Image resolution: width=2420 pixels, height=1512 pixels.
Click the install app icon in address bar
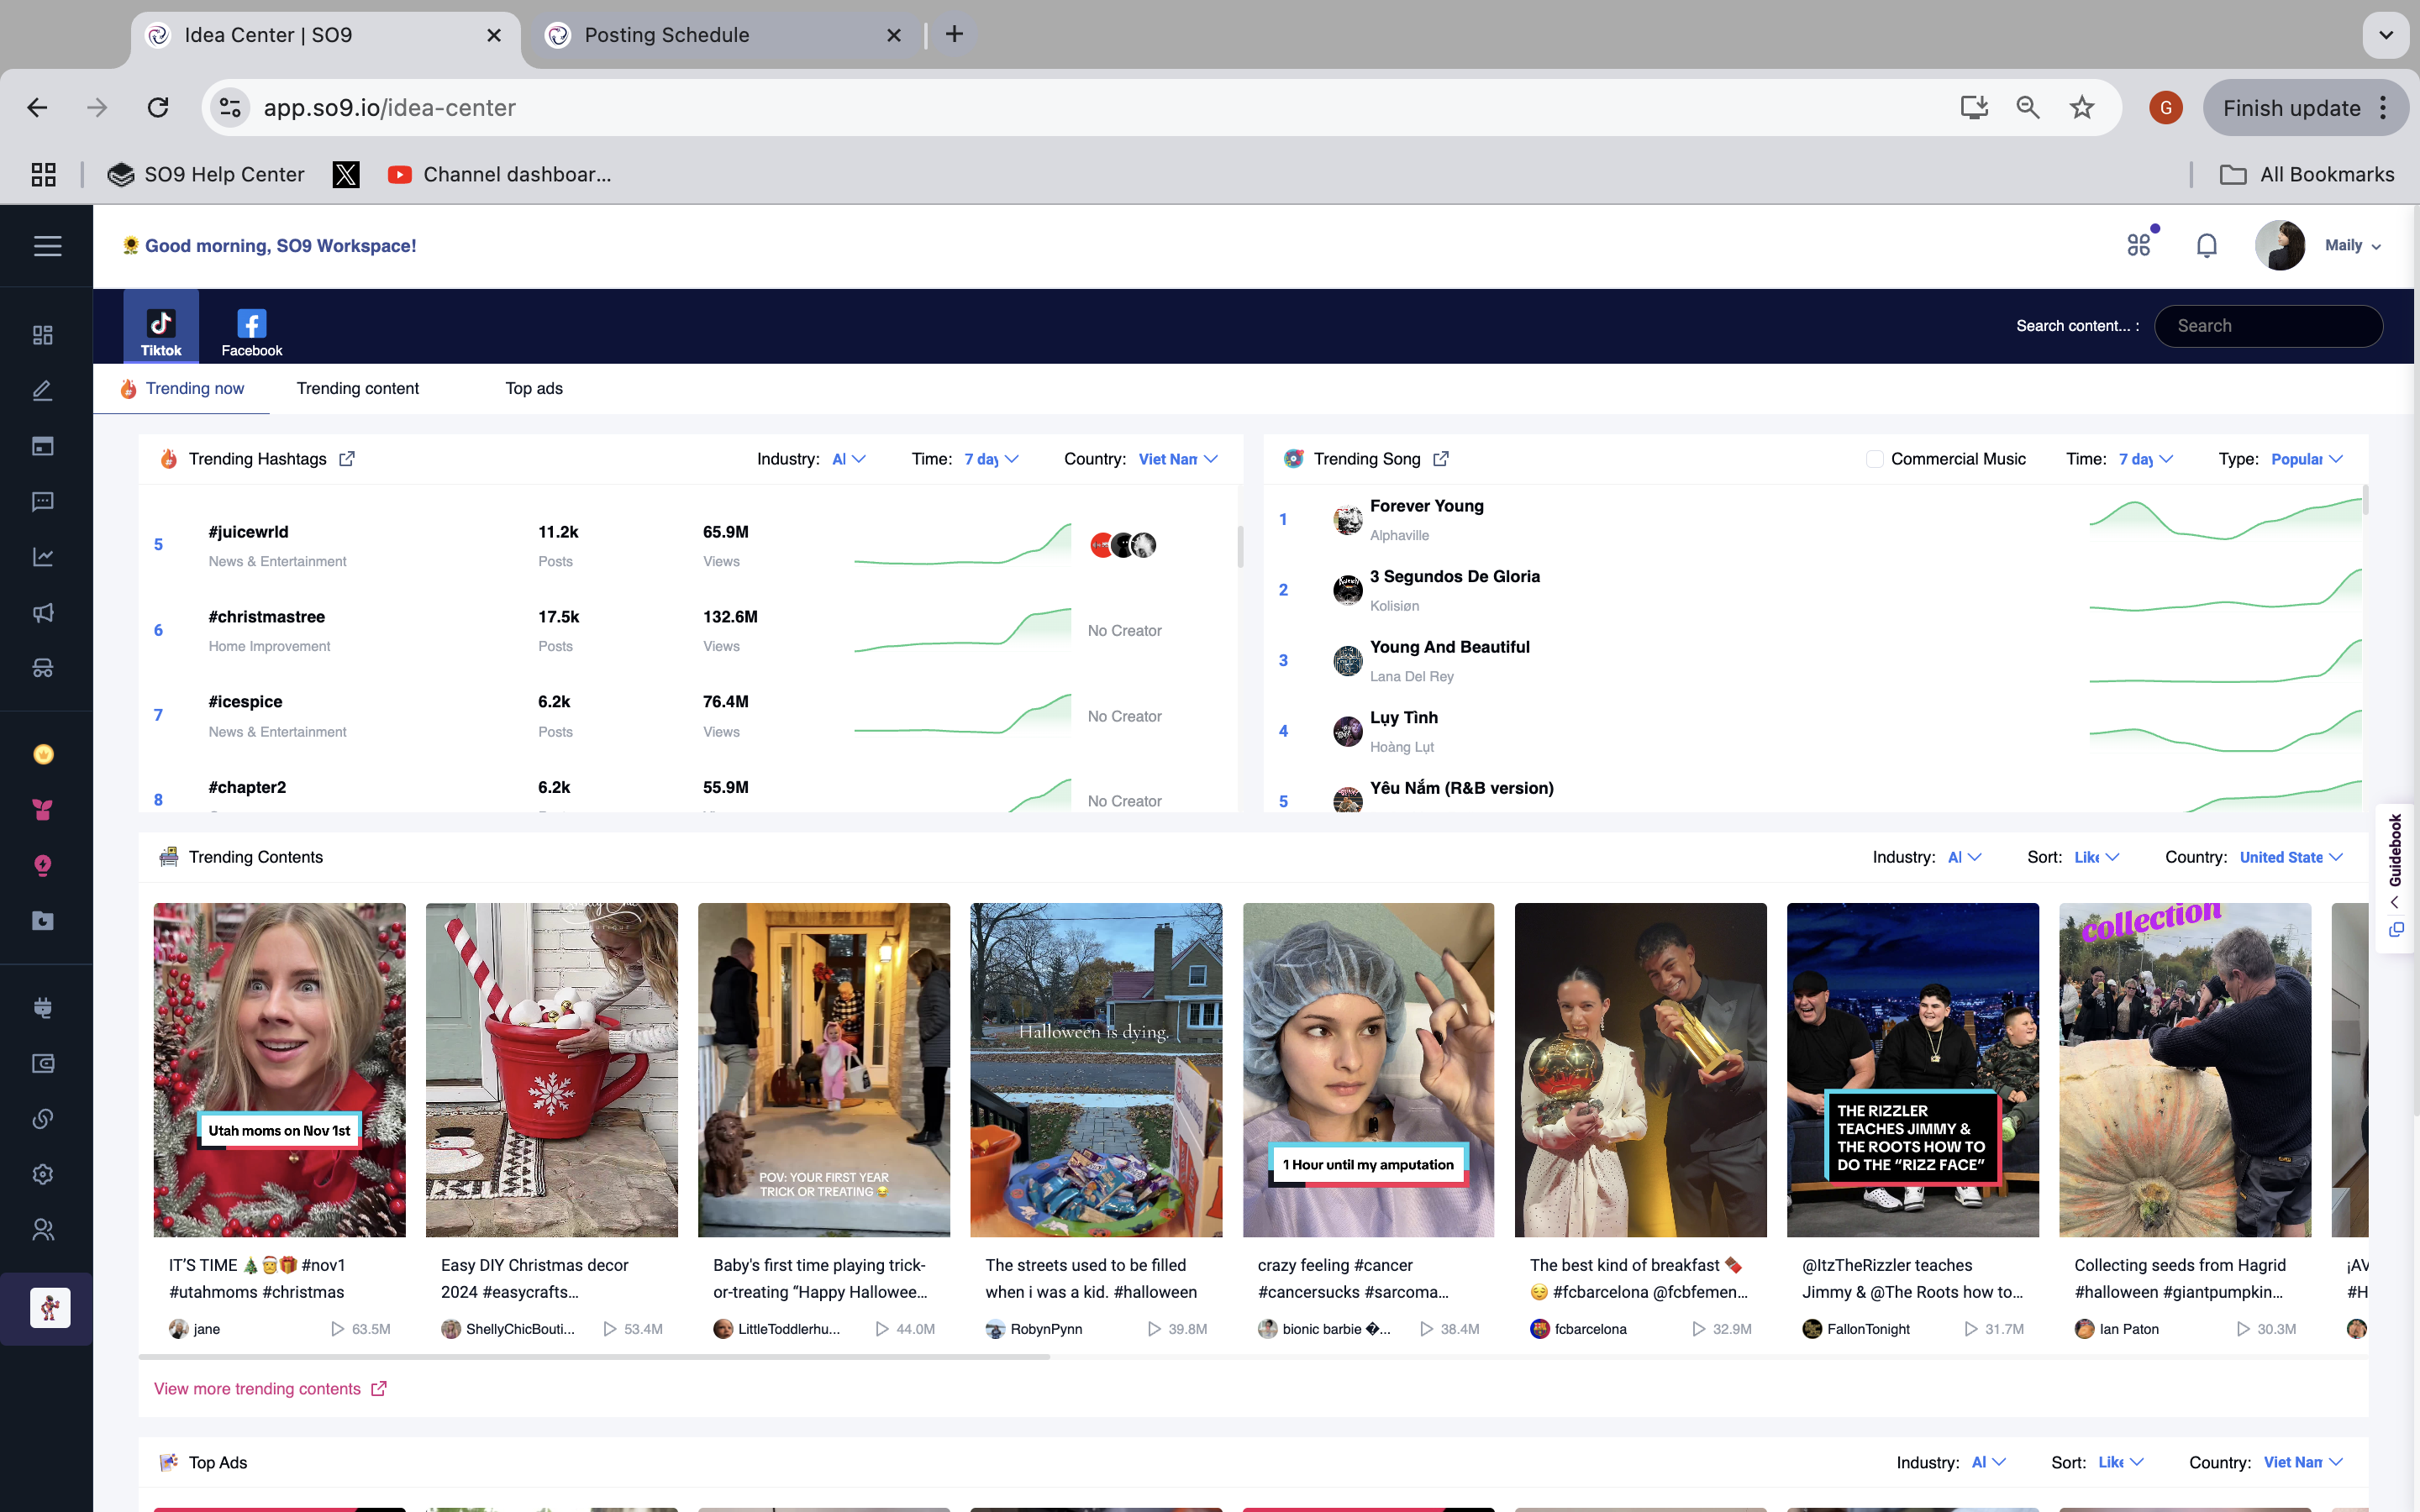click(x=1974, y=108)
